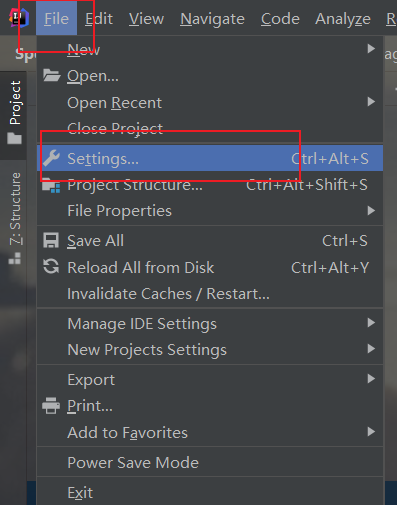Expand the New submenu arrow
This screenshot has height=505, width=397.
coord(371,49)
